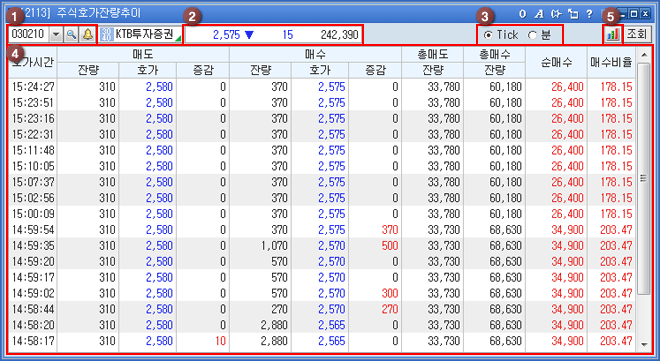Click the price change value 15

click(x=288, y=35)
